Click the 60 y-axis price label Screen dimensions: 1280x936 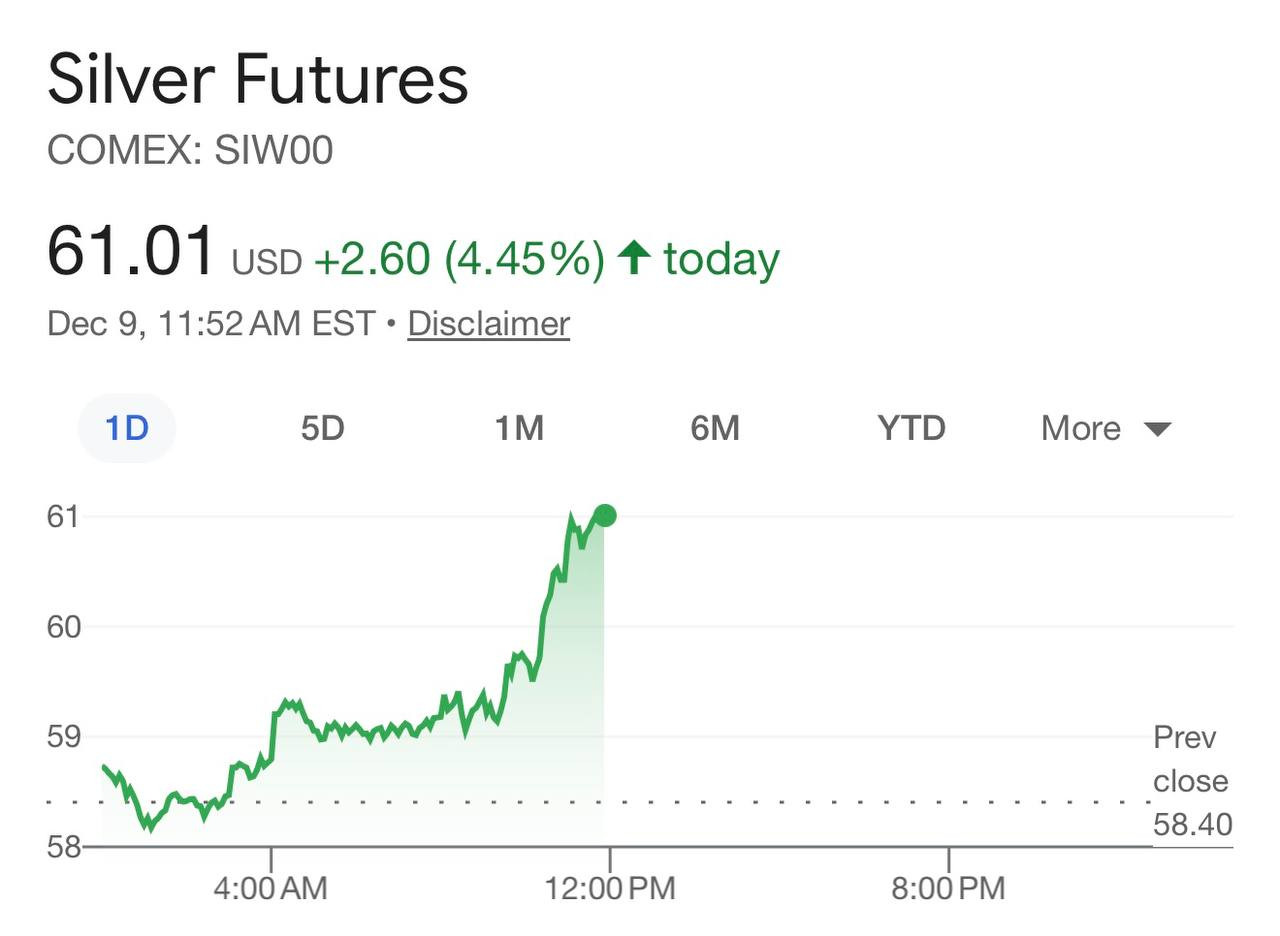[x=63, y=627]
